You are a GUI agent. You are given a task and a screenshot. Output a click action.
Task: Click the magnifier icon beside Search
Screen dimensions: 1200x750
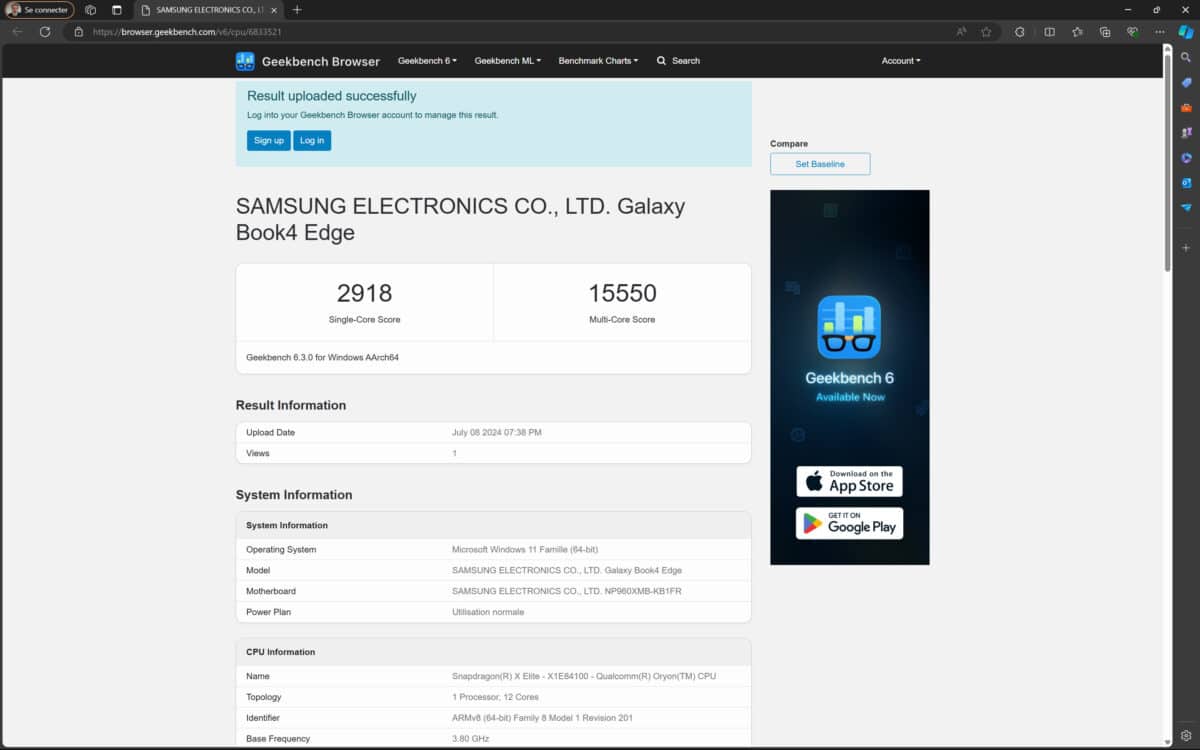[x=661, y=61]
